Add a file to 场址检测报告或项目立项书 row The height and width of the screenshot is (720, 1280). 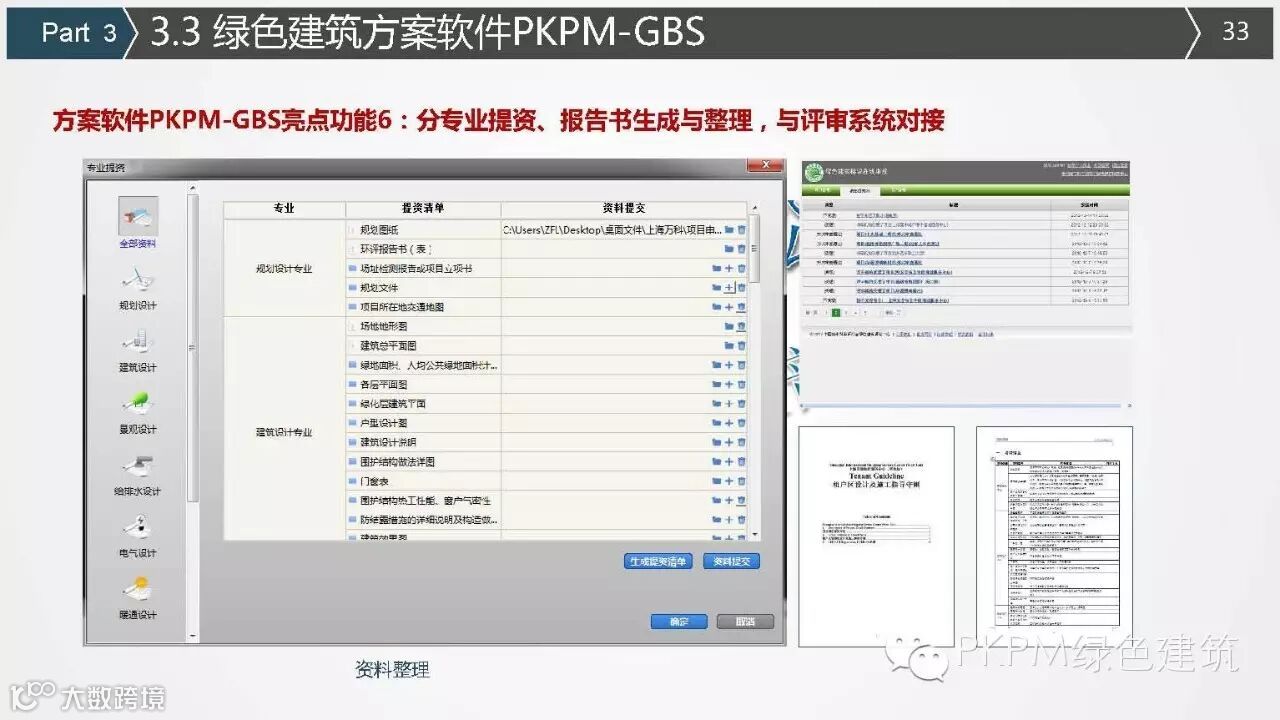pyautogui.click(x=729, y=268)
